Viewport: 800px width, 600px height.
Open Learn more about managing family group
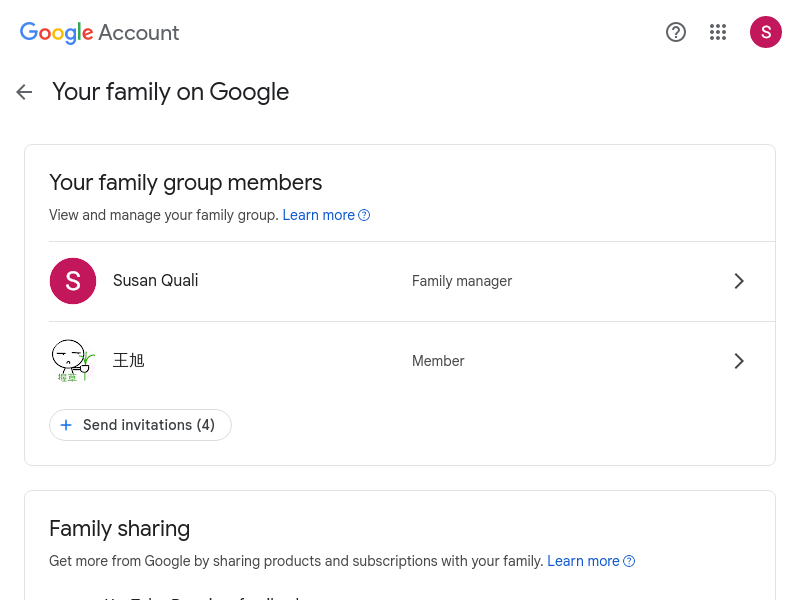318,215
